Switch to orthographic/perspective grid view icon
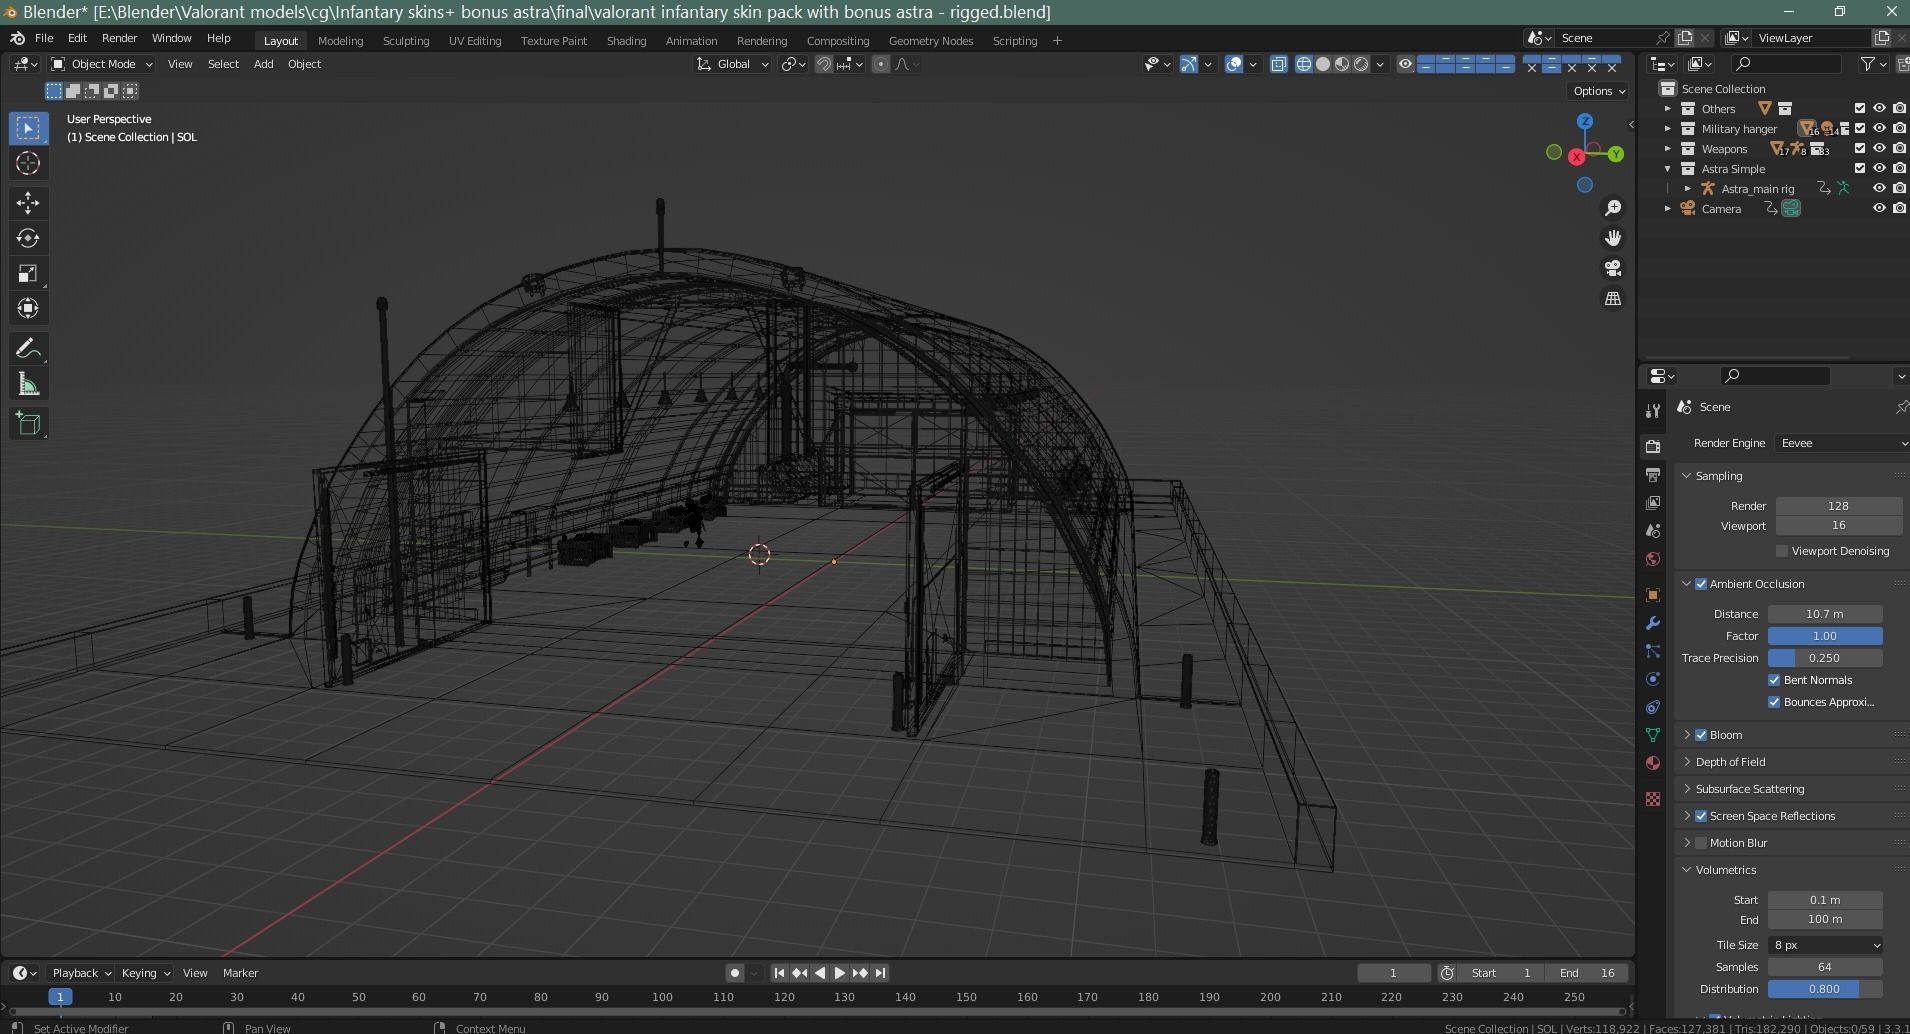Viewport: 1910px width, 1034px height. tap(1613, 299)
